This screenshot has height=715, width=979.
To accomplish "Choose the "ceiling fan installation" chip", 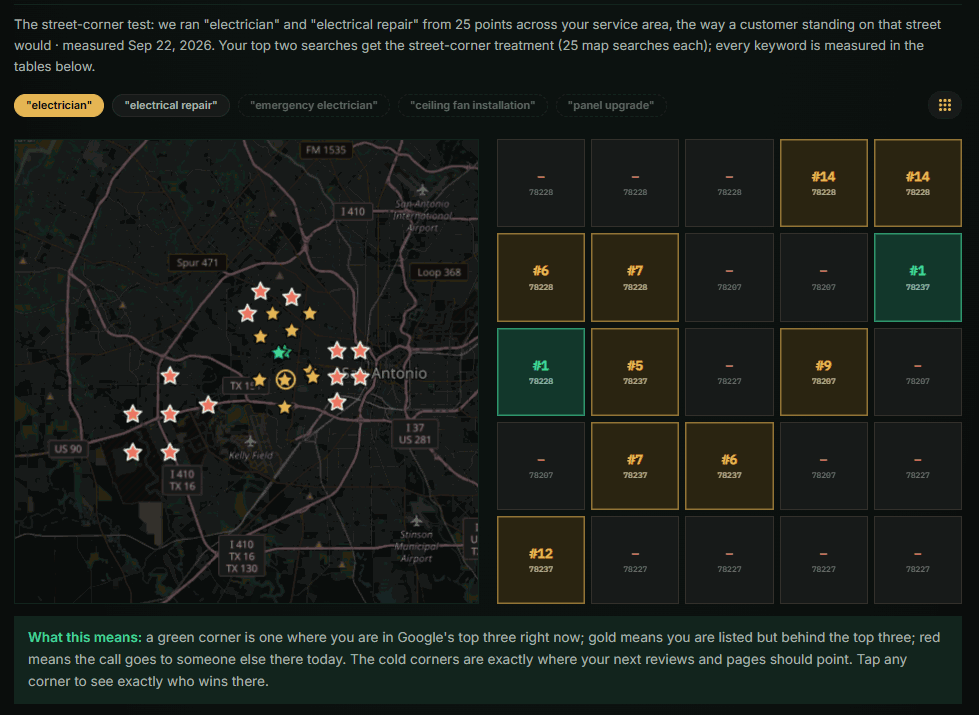I will tap(473, 106).
